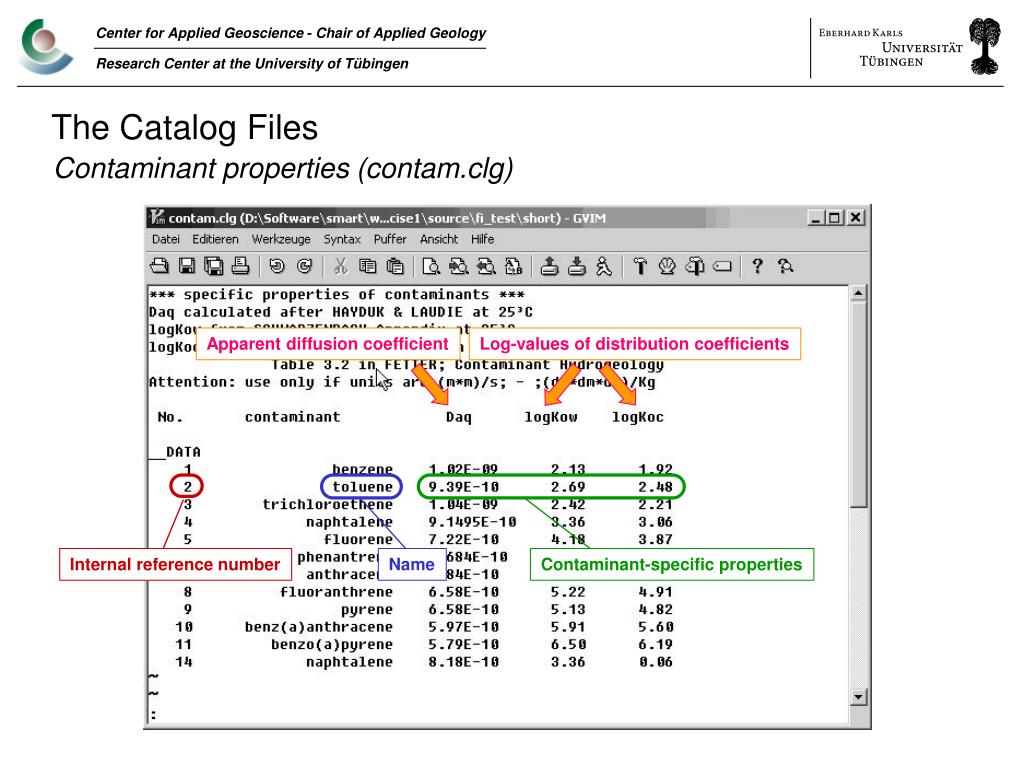Click the GVIM title bar text
Screen dimensions: 1024x768
pos(387,218)
